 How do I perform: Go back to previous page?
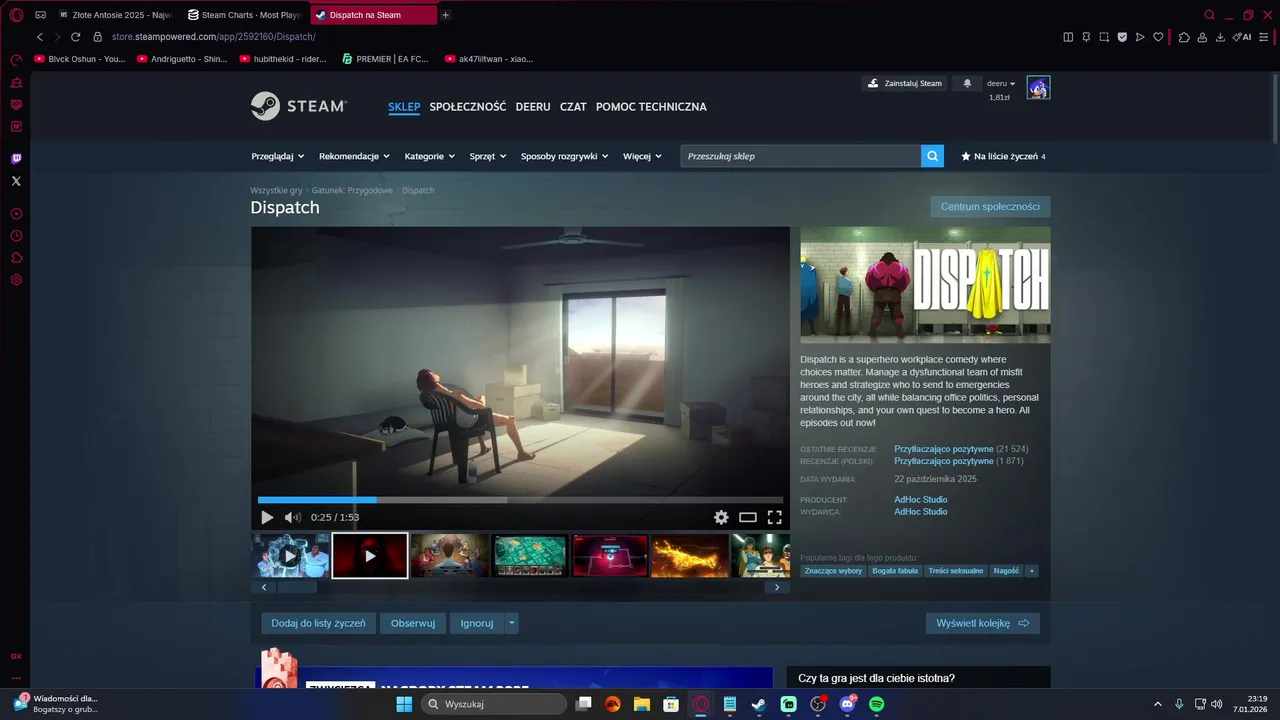point(40,37)
